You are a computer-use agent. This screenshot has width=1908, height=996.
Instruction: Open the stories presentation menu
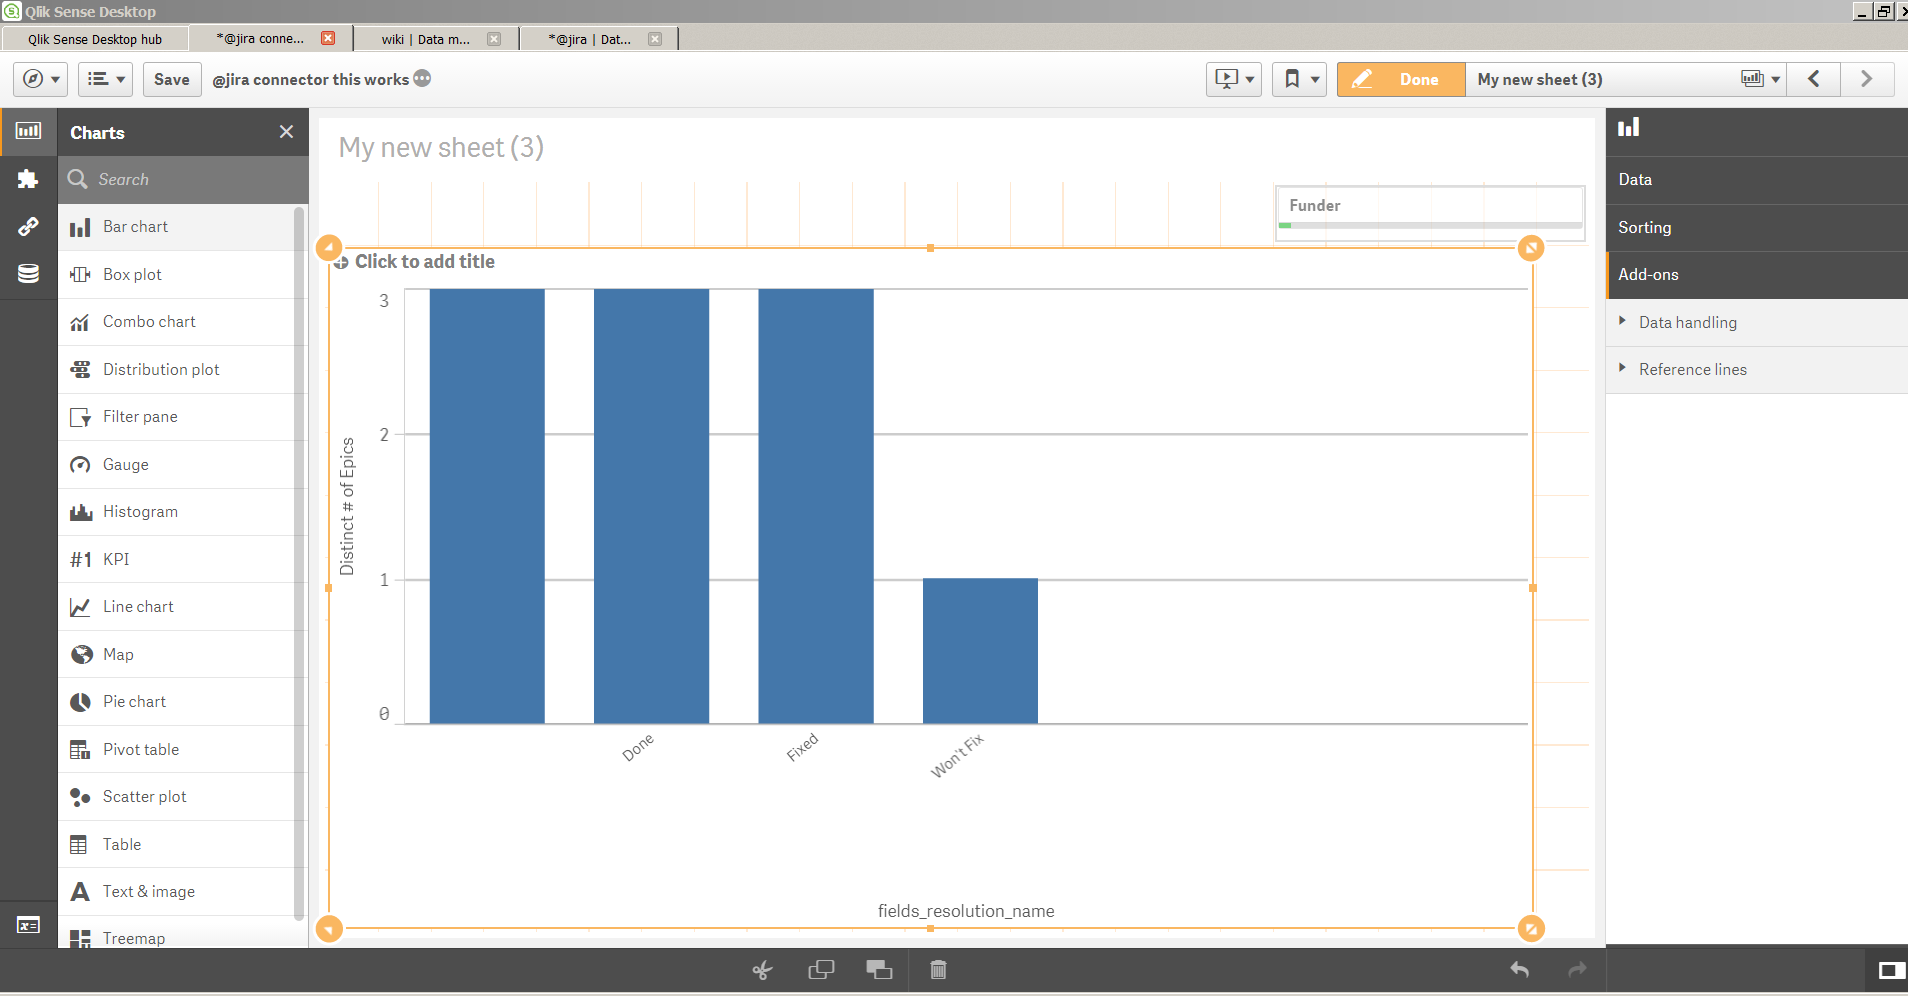click(1234, 79)
